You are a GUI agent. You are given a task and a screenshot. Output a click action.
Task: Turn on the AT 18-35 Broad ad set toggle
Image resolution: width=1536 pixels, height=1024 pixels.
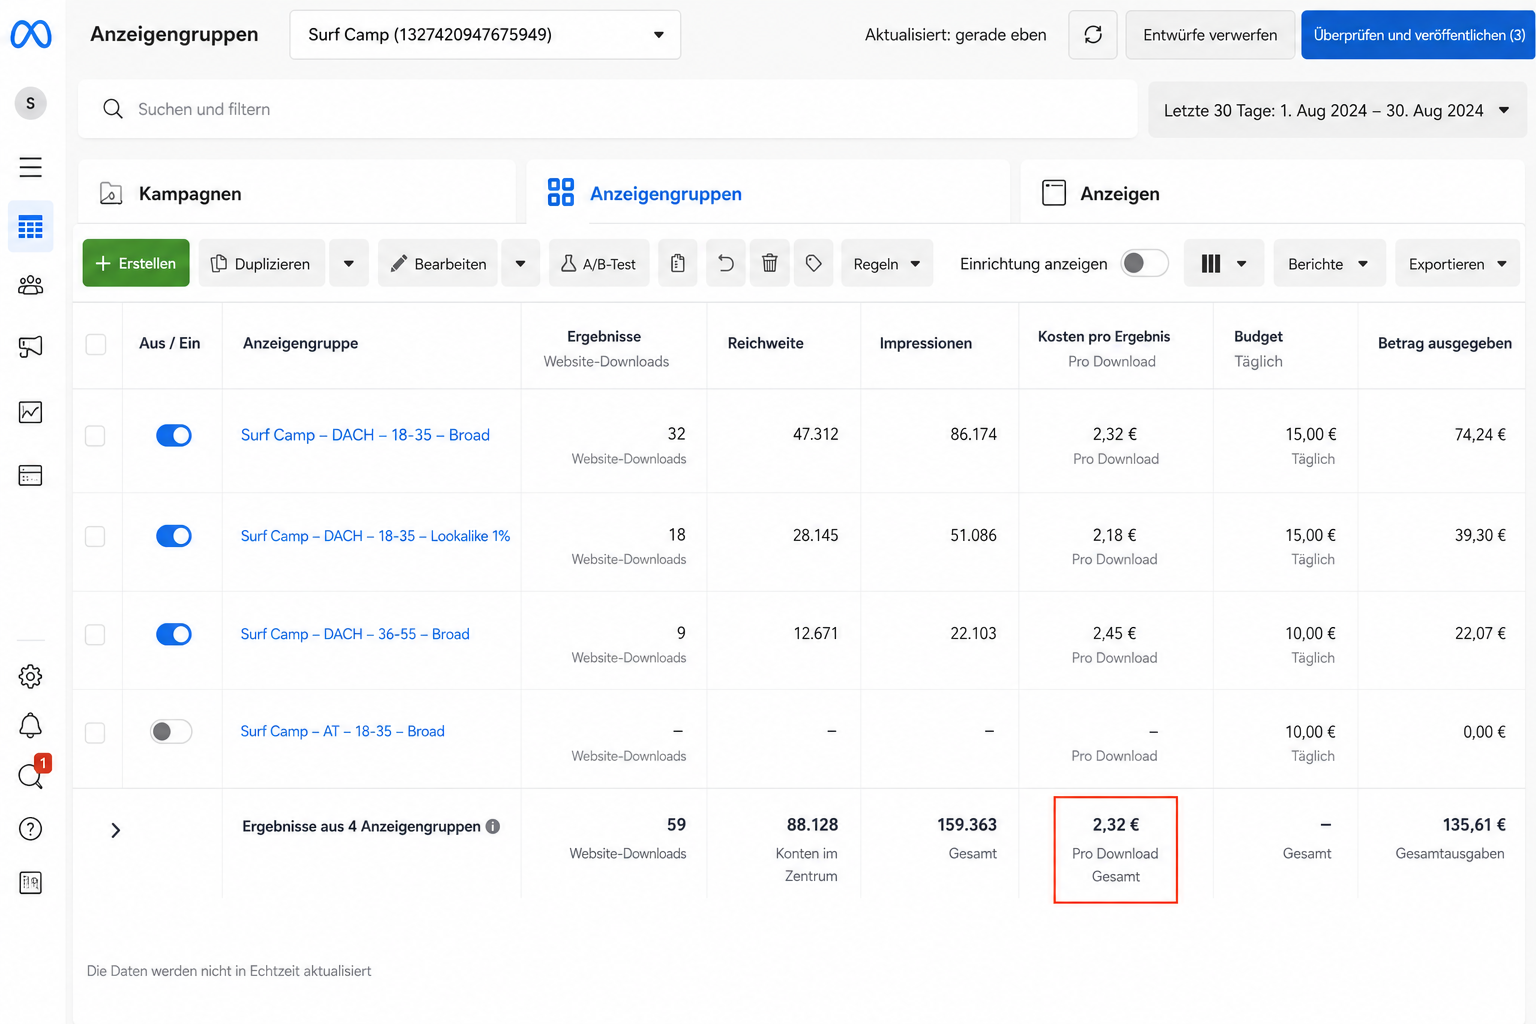171,732
